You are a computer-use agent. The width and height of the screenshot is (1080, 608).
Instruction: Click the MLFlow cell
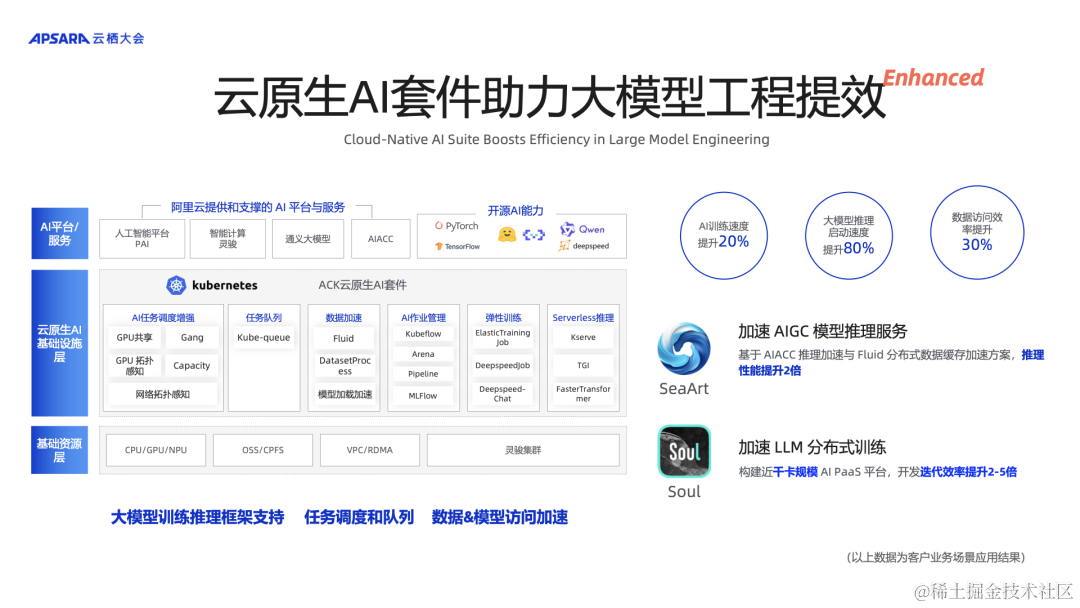(x=423, y=396)
